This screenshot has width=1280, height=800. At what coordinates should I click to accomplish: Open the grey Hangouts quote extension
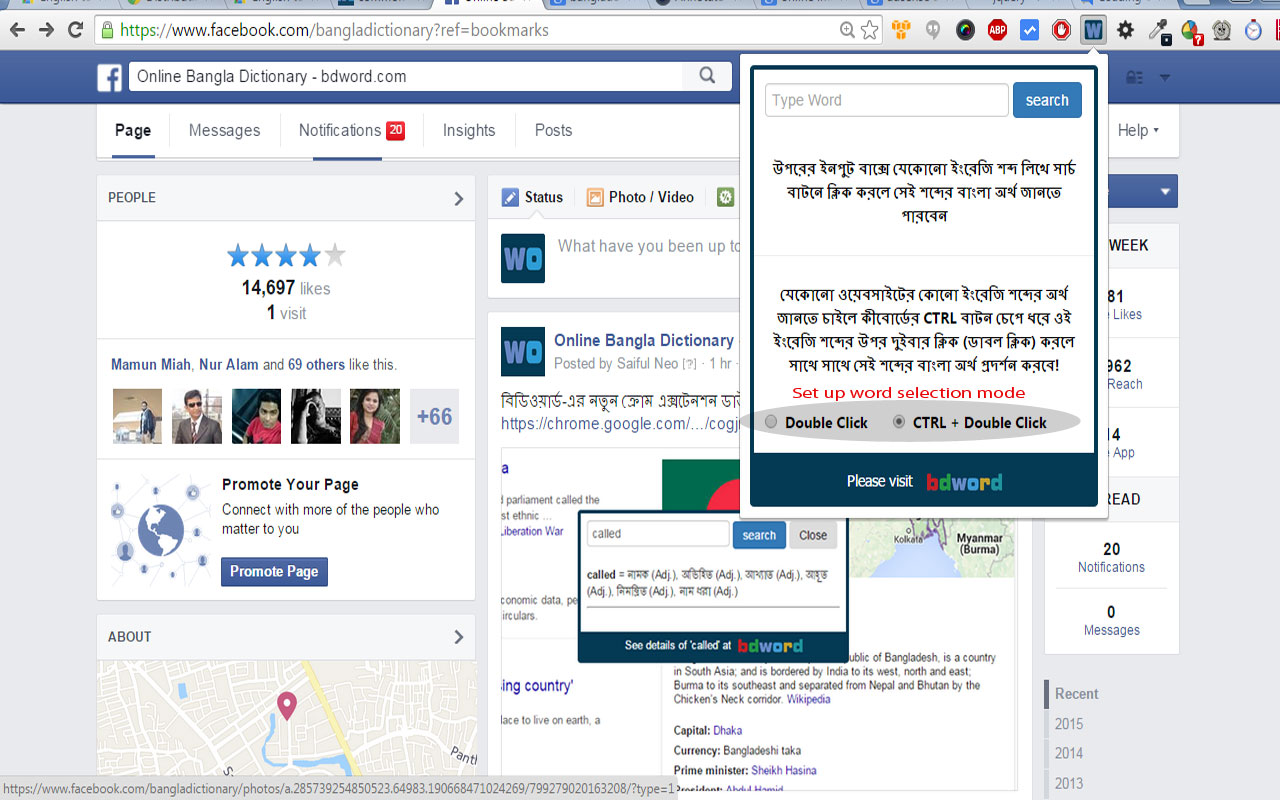(933, 30)
